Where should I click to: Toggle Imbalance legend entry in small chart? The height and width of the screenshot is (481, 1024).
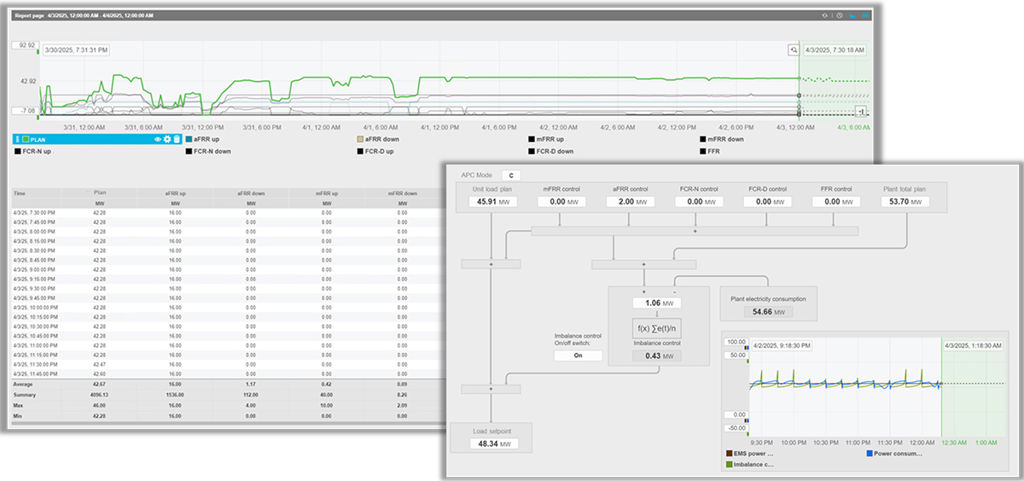(x=749, y=464)
